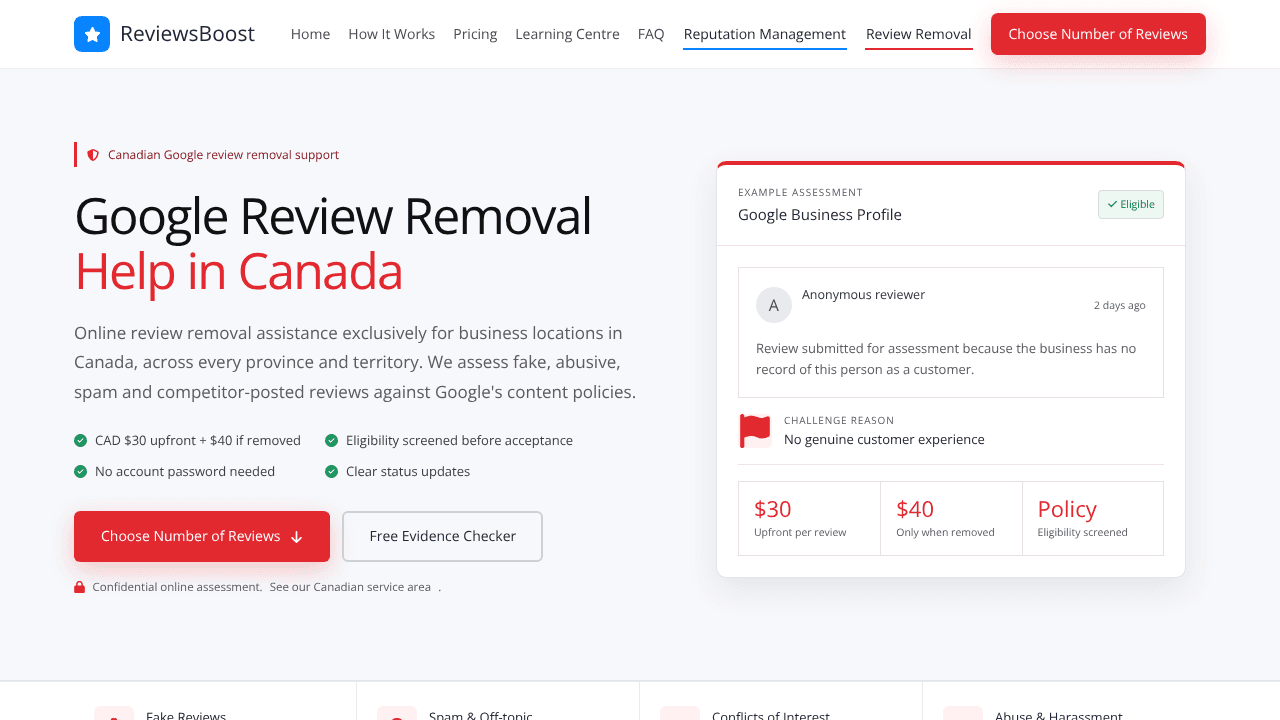This screenshot has width=1280, height=720.
Task: Click the No account password needed text
Action: point(185,471)
